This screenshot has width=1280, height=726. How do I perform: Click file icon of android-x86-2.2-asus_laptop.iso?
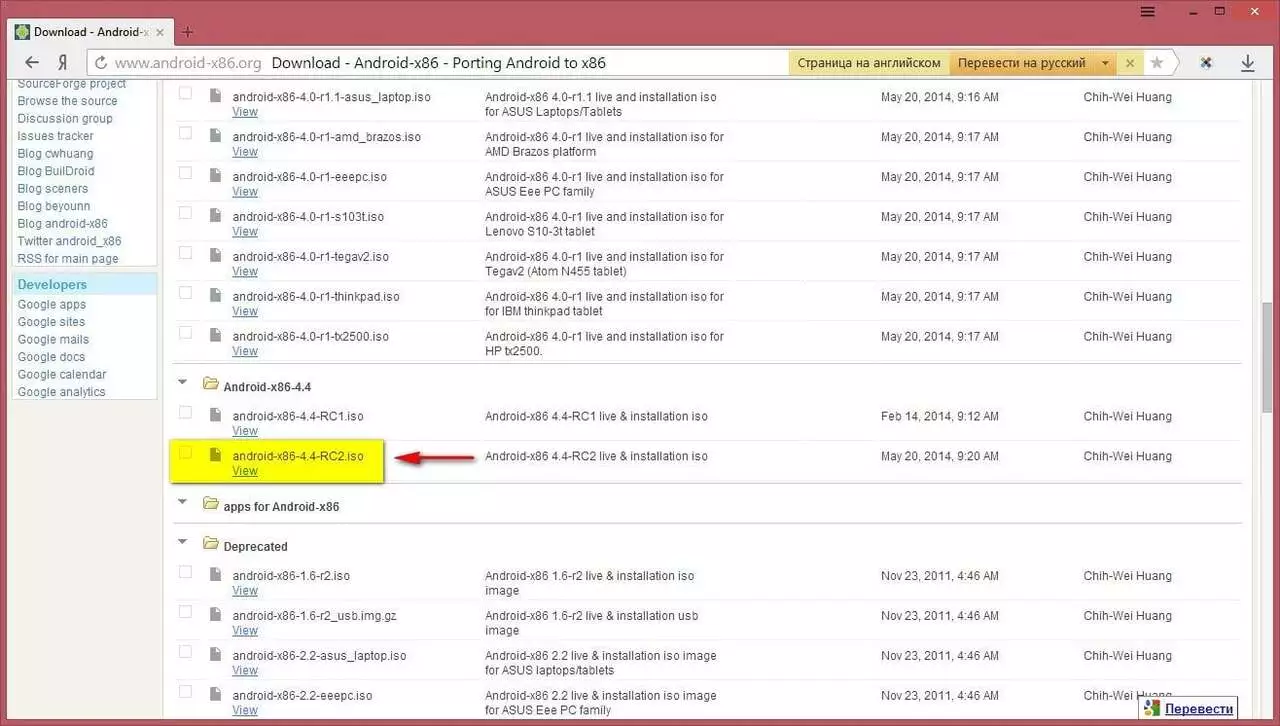point(215,654)
